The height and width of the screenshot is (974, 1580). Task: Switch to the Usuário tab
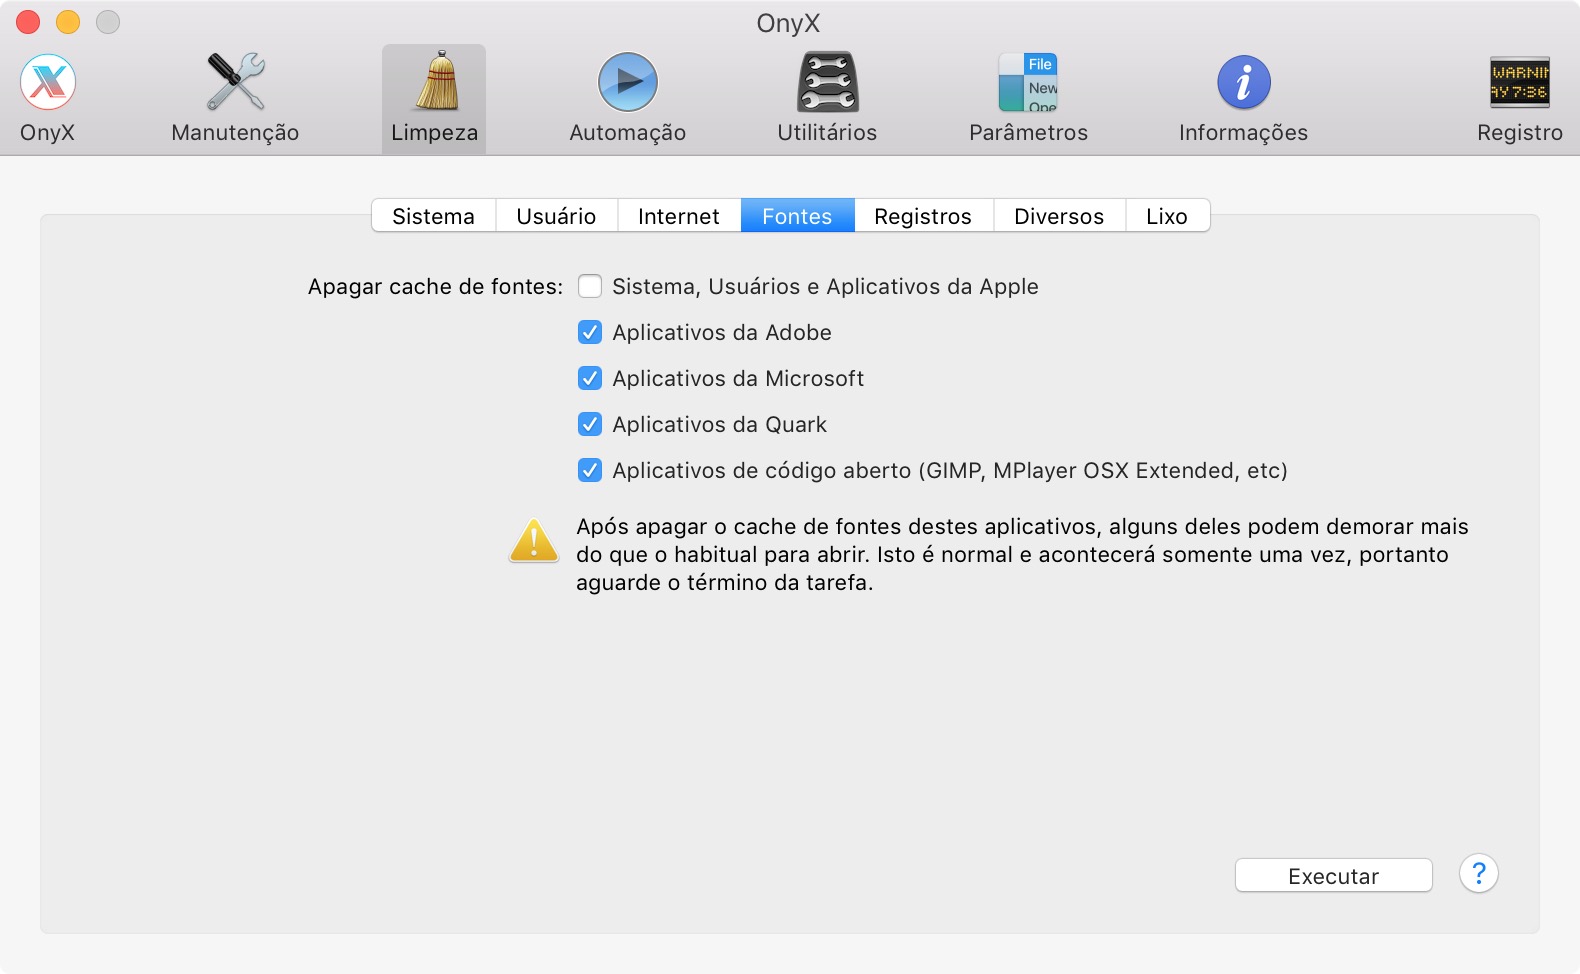tap(556, 216)
